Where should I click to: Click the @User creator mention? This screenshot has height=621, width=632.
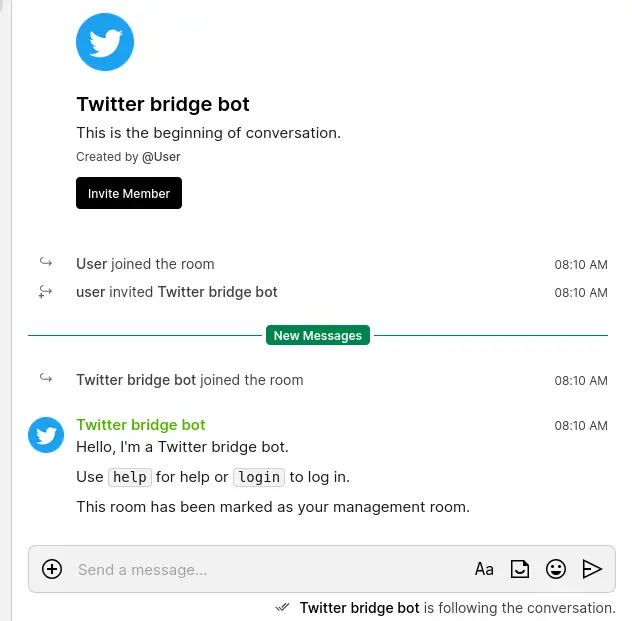coord(161,157)
